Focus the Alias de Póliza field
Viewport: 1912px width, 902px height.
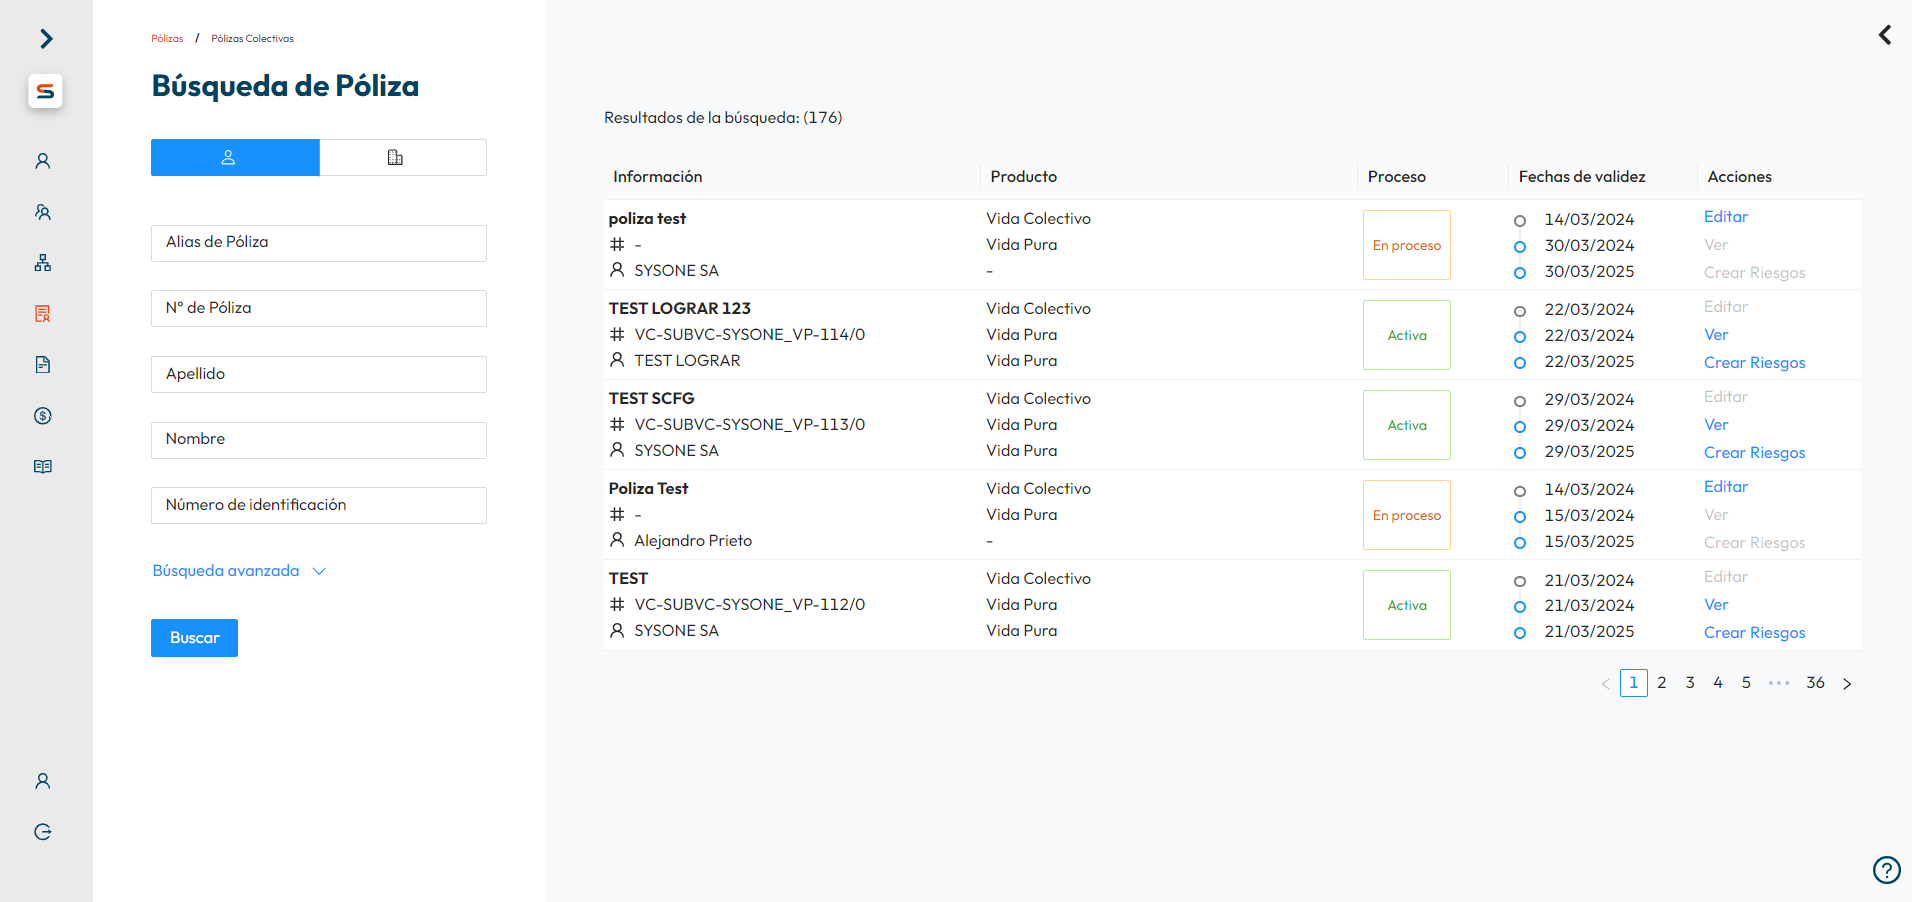319,243
